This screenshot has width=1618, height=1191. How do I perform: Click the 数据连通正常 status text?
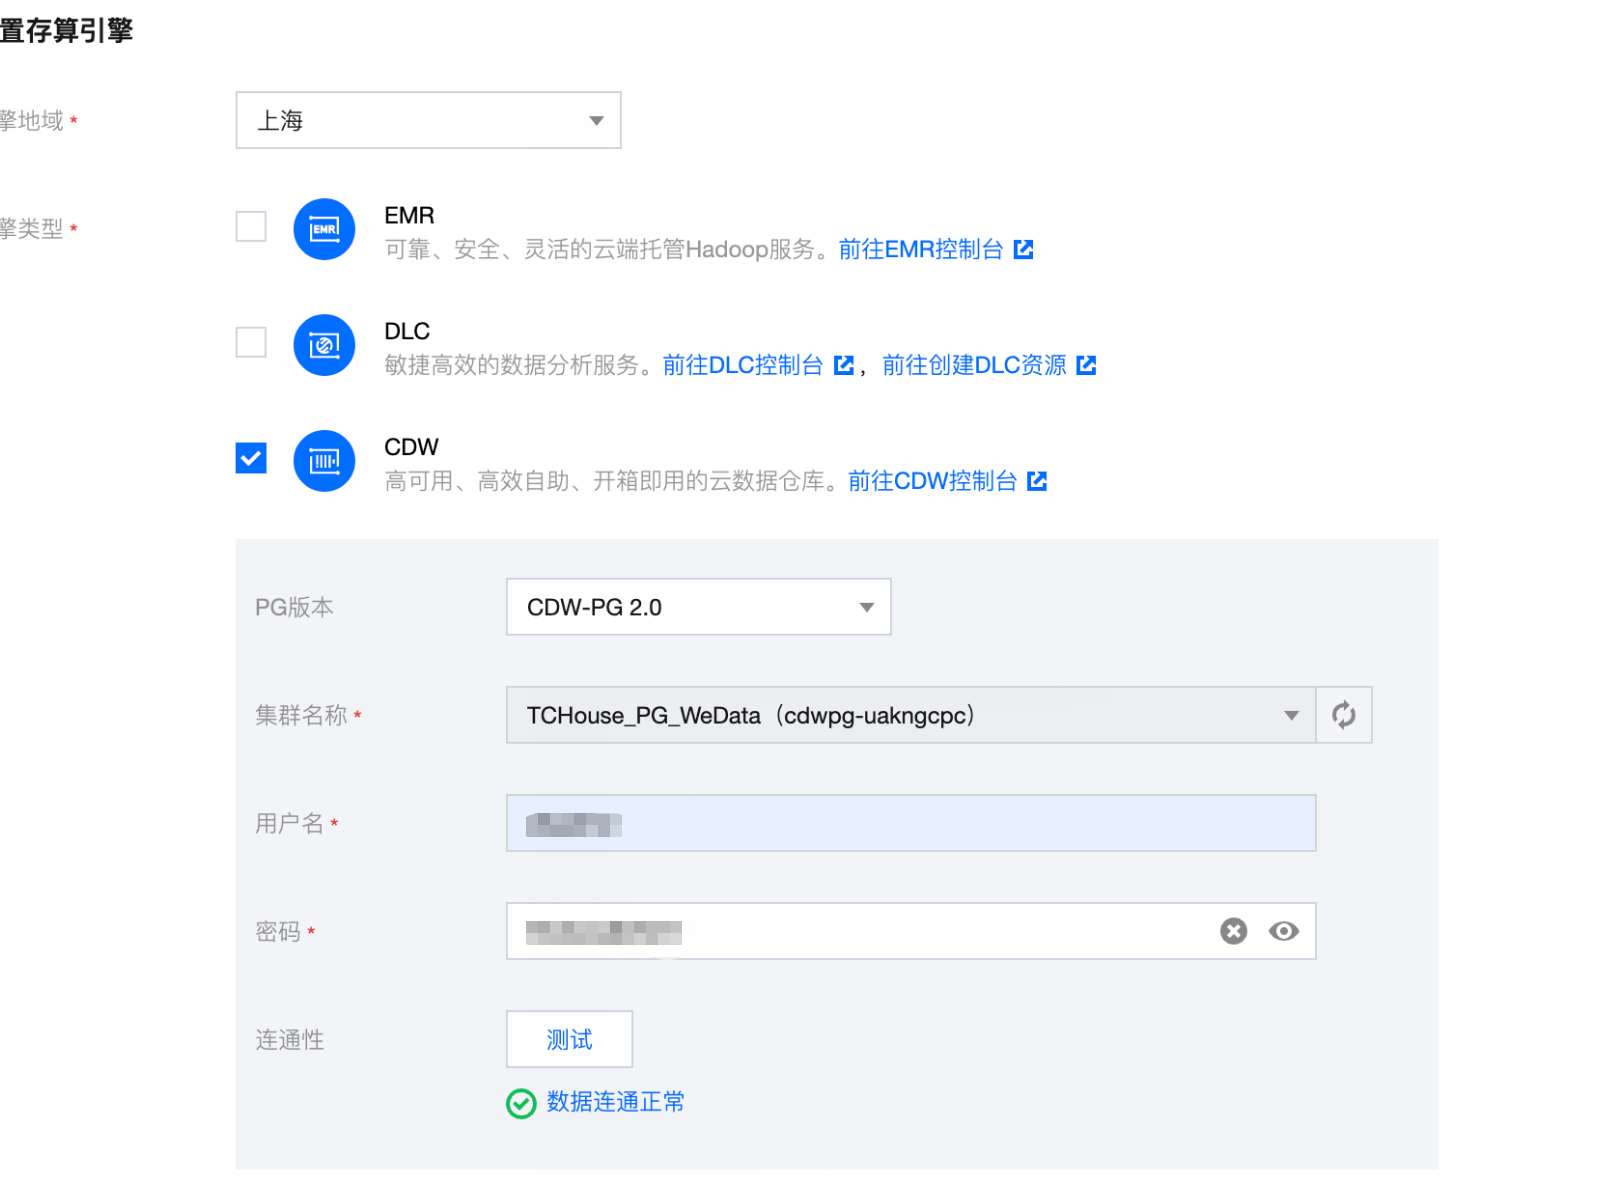point(615,1102)
